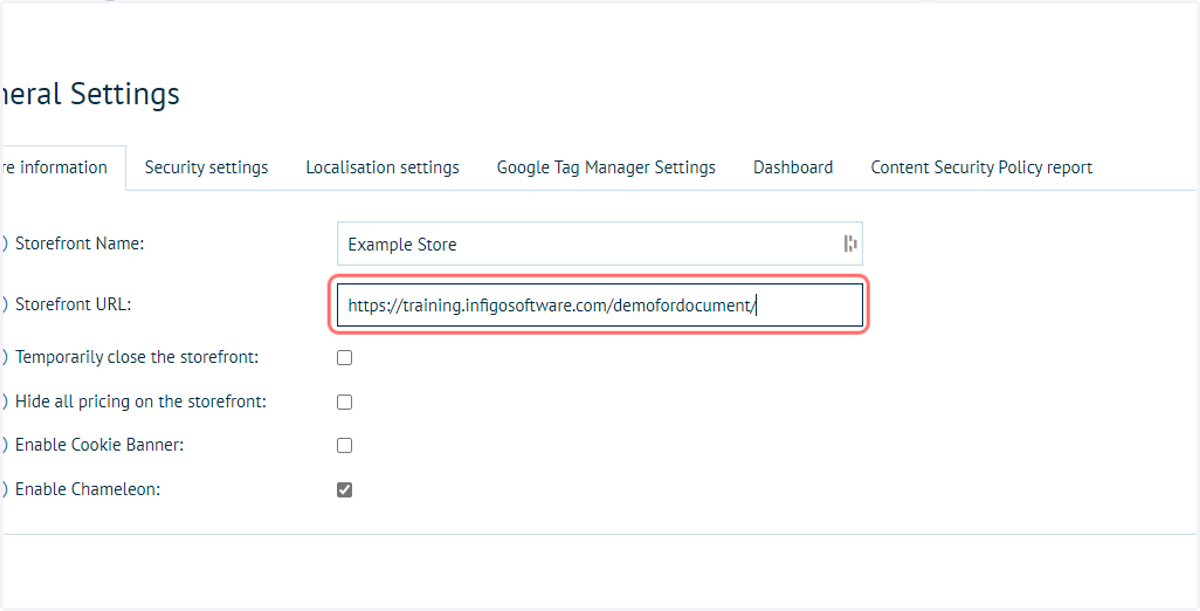Click Hide all pricing on the storefront label

[x=141, y=401]
